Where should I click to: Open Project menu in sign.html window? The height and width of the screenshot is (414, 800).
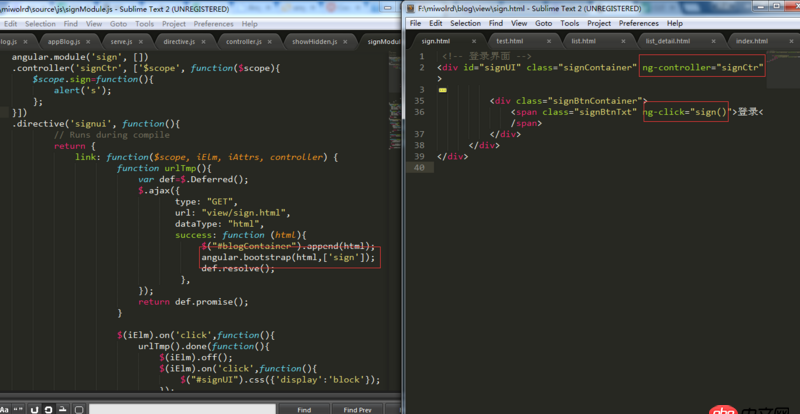[x=599, y=23]
